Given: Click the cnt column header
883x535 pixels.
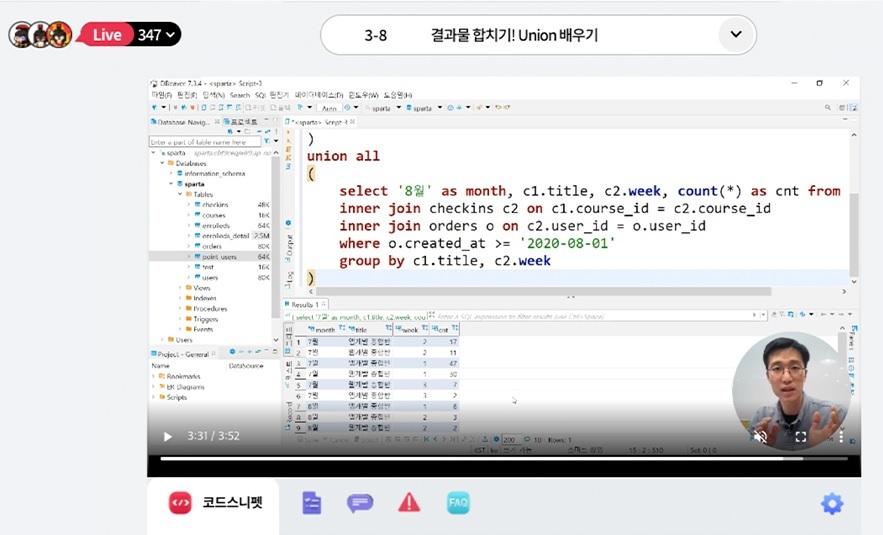Looking at the screenshot, I should (443, 329).
